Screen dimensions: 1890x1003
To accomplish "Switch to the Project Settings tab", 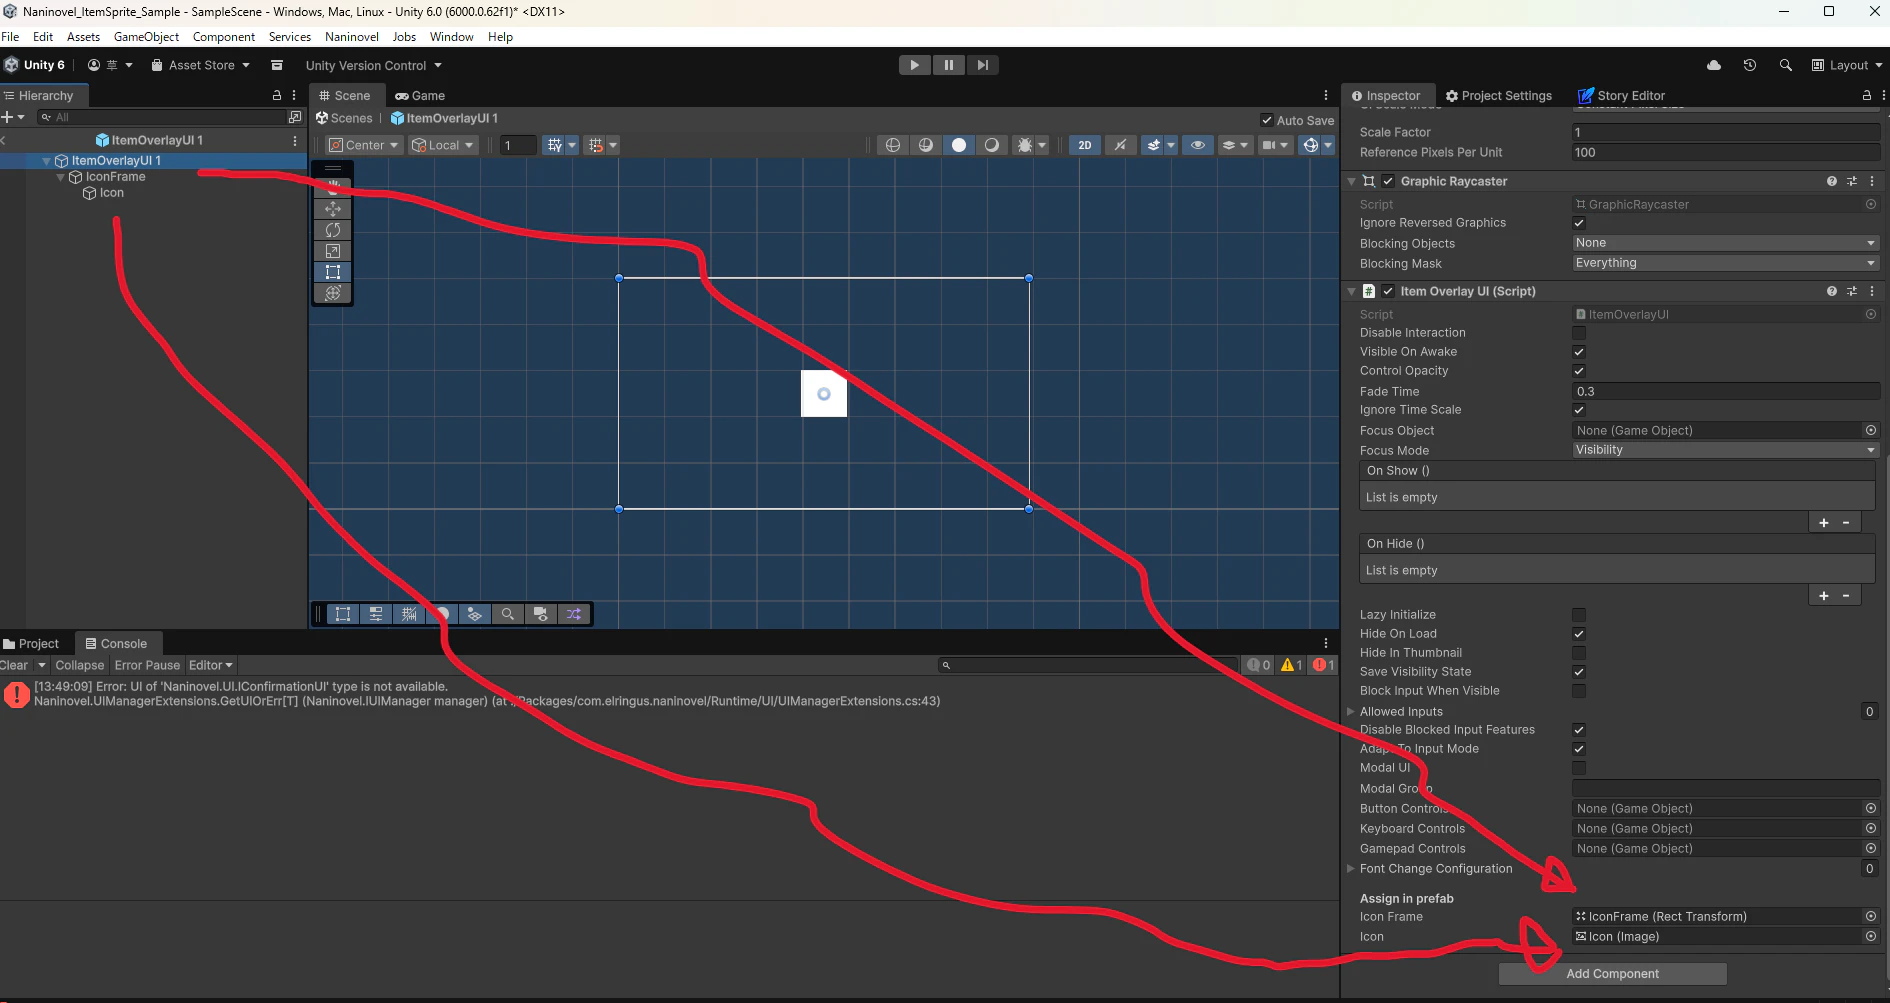I will (x=1498, y=96).
